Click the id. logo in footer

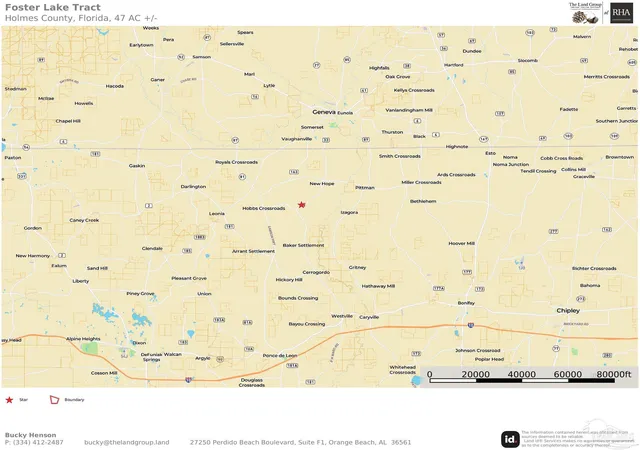[x=510, y=439]
